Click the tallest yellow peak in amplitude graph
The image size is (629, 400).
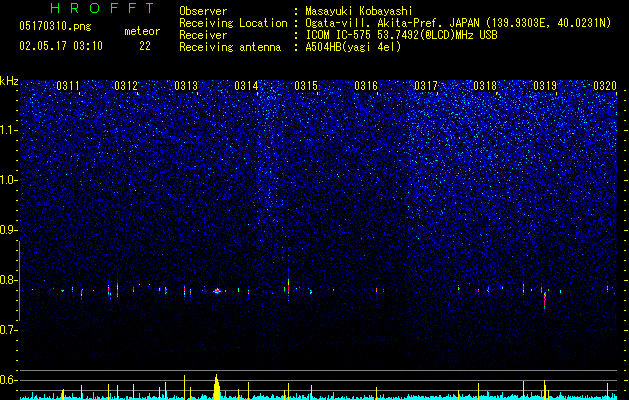(217, 387)
